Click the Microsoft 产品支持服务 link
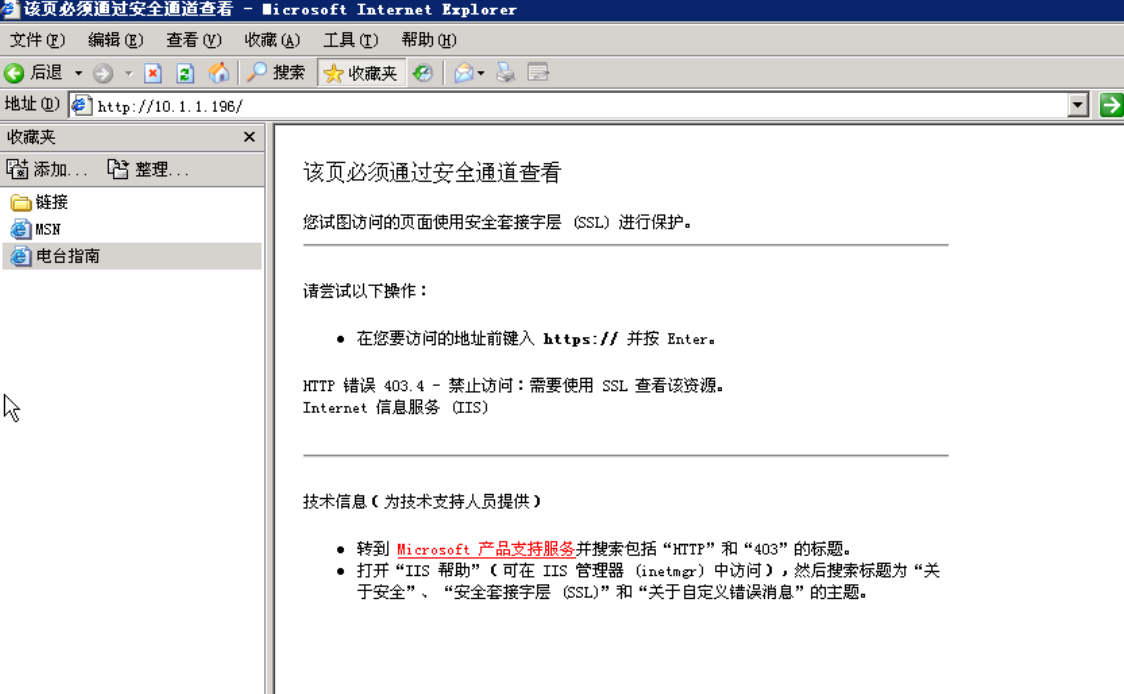Screen dimensions: 1124x694 (486, 549)
